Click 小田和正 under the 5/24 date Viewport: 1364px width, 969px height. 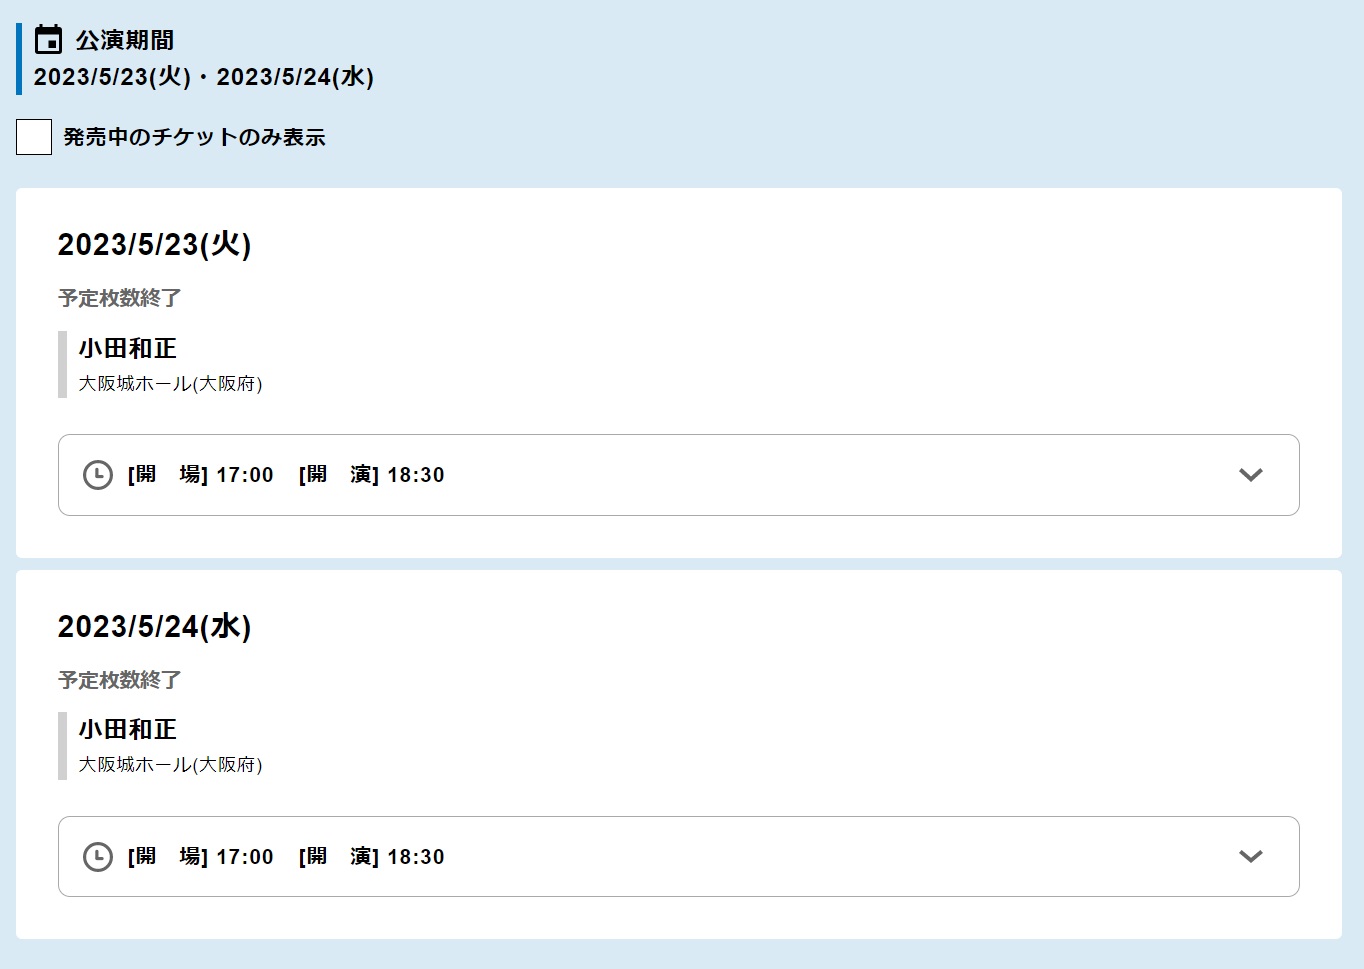[128, 729]
